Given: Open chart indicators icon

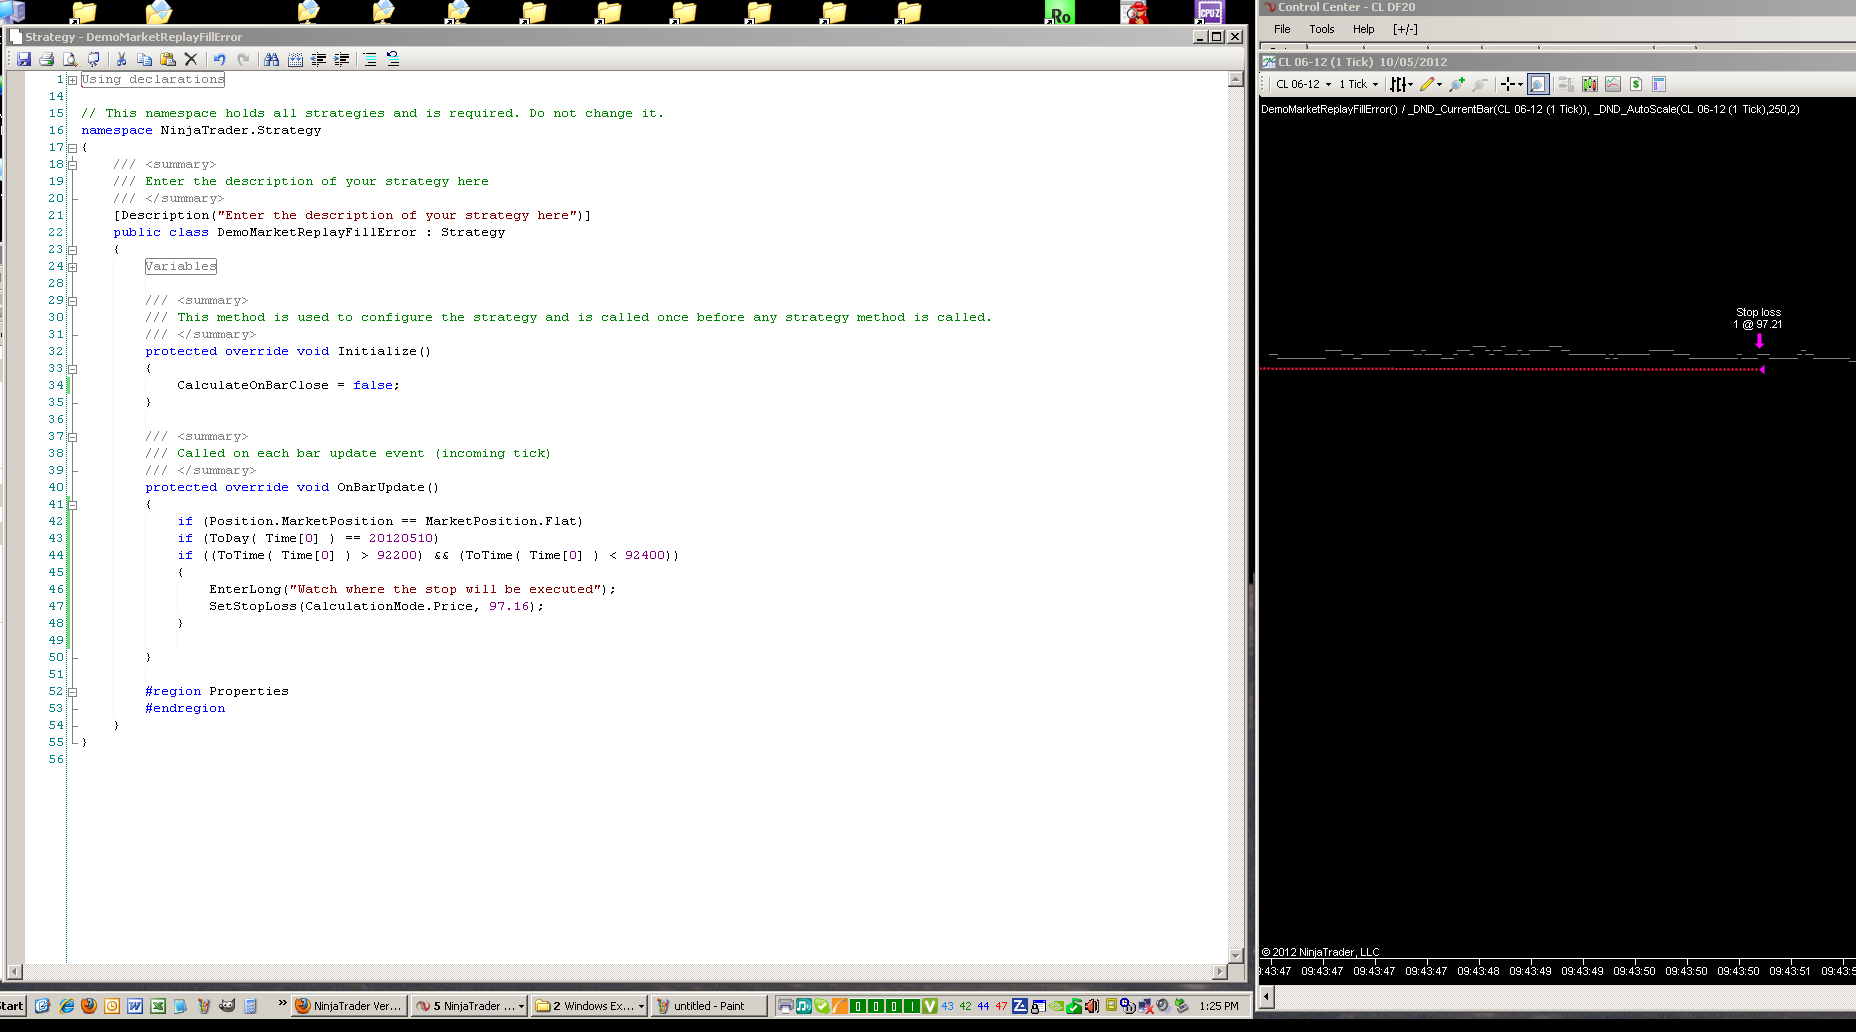Looking at the screenshot, I should (x=1612, y=84).
